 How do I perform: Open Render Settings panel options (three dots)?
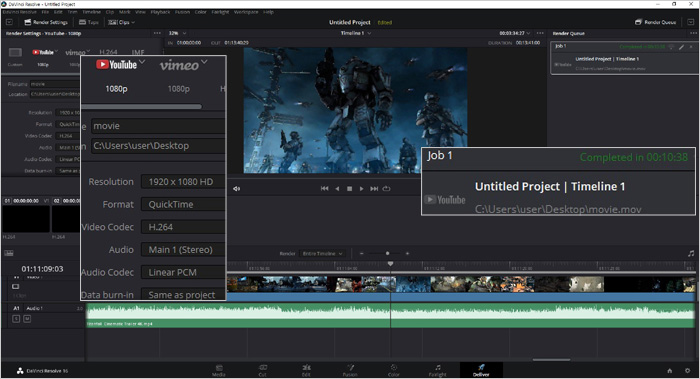(x=157, y=33)
